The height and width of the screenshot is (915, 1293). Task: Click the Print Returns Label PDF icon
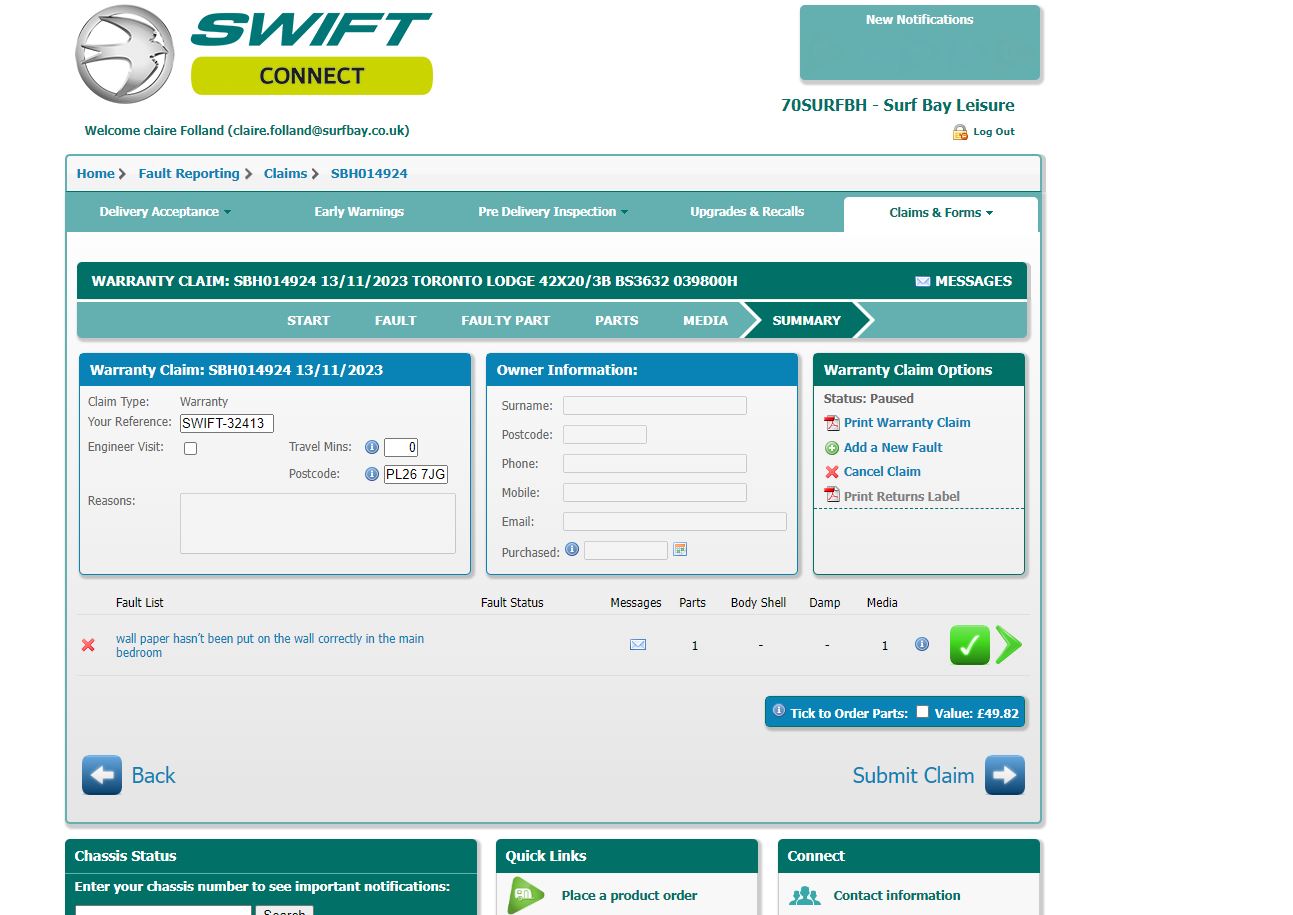pos(832,495)
